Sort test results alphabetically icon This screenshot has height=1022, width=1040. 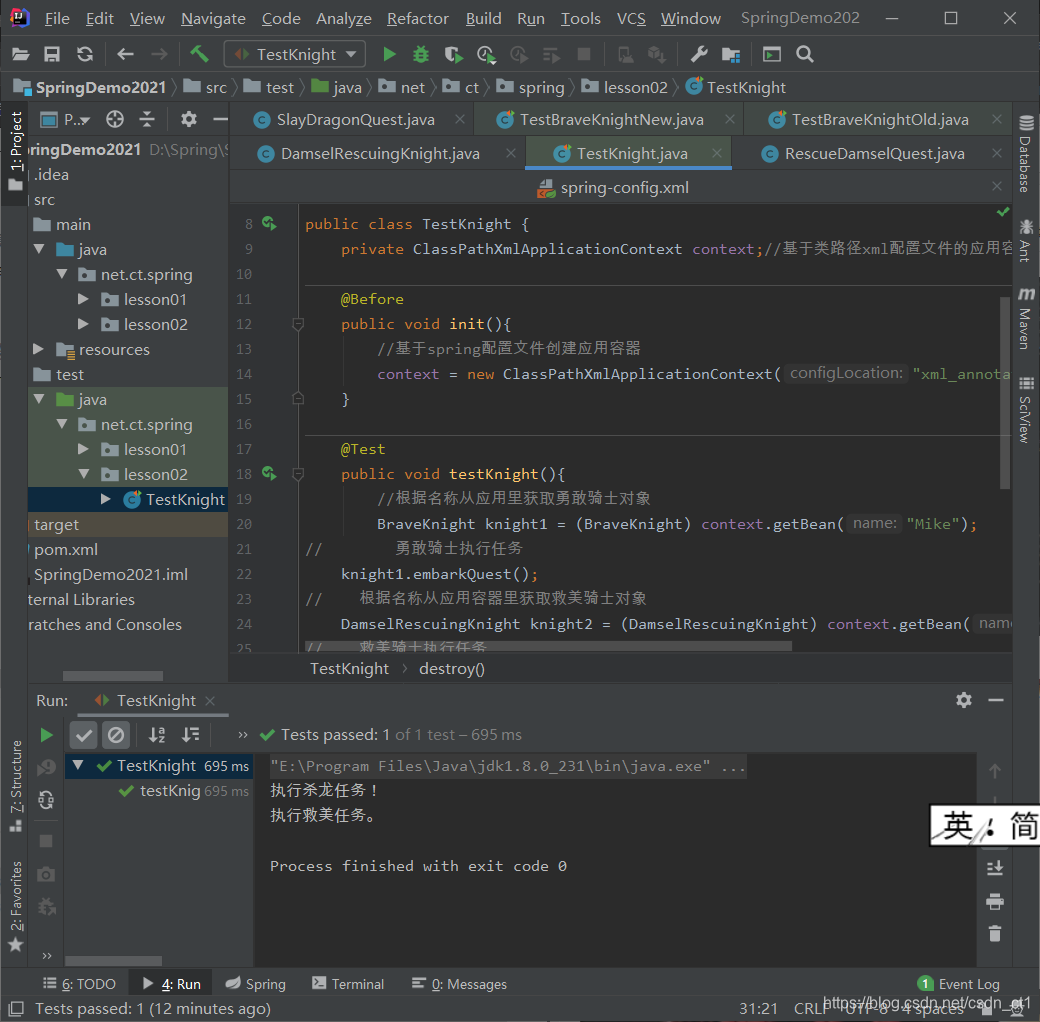pyautogui.click(x=157, y=735)
